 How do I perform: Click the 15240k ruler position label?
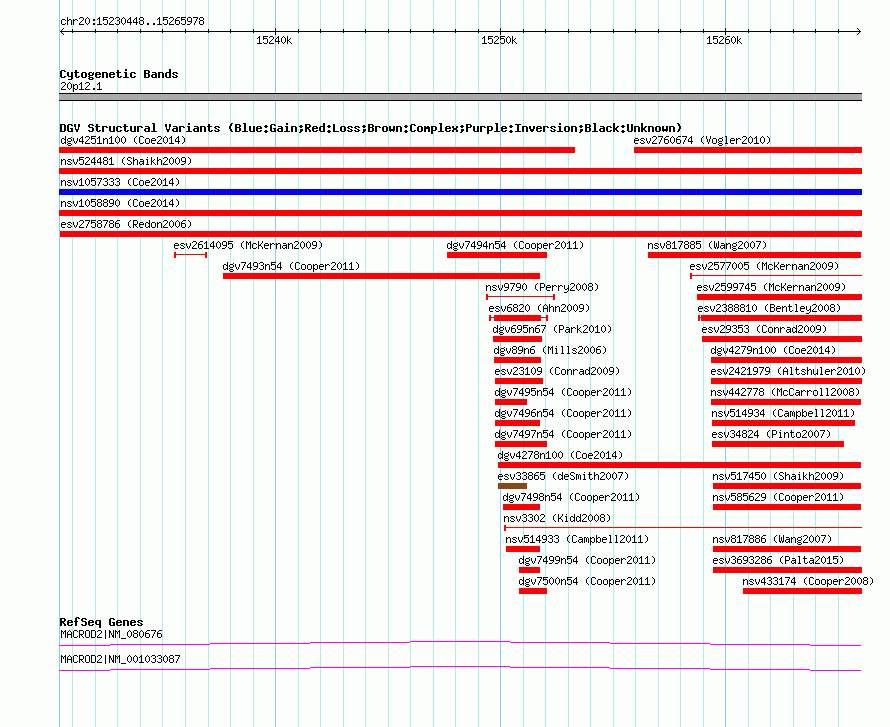pyautogui.click(x=274, y=40)
